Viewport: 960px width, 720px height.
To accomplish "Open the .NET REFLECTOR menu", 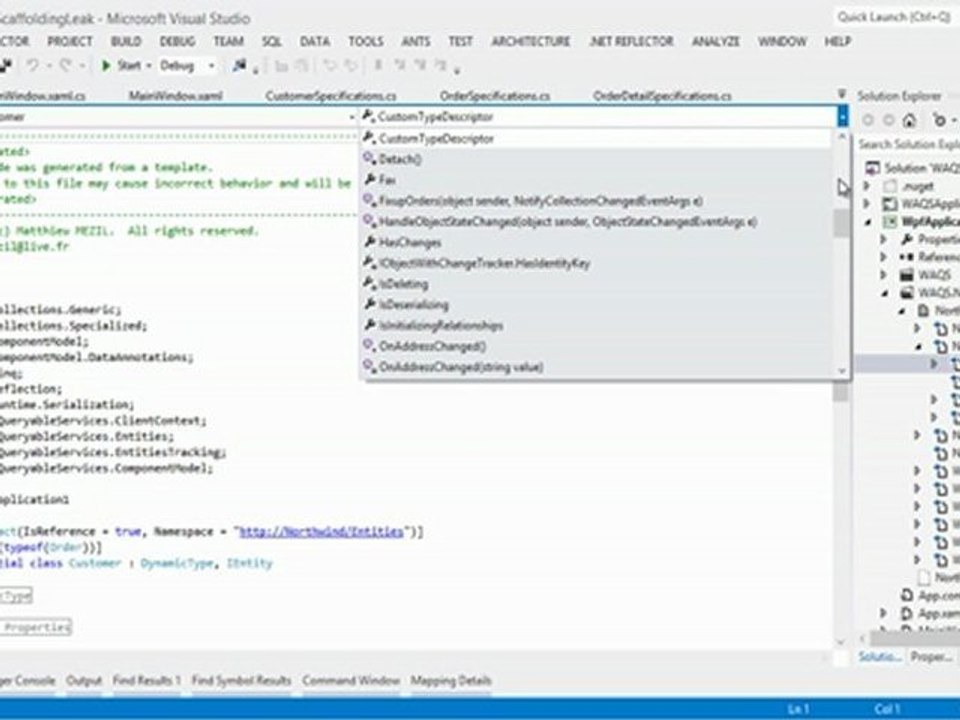I will point(631,42).
